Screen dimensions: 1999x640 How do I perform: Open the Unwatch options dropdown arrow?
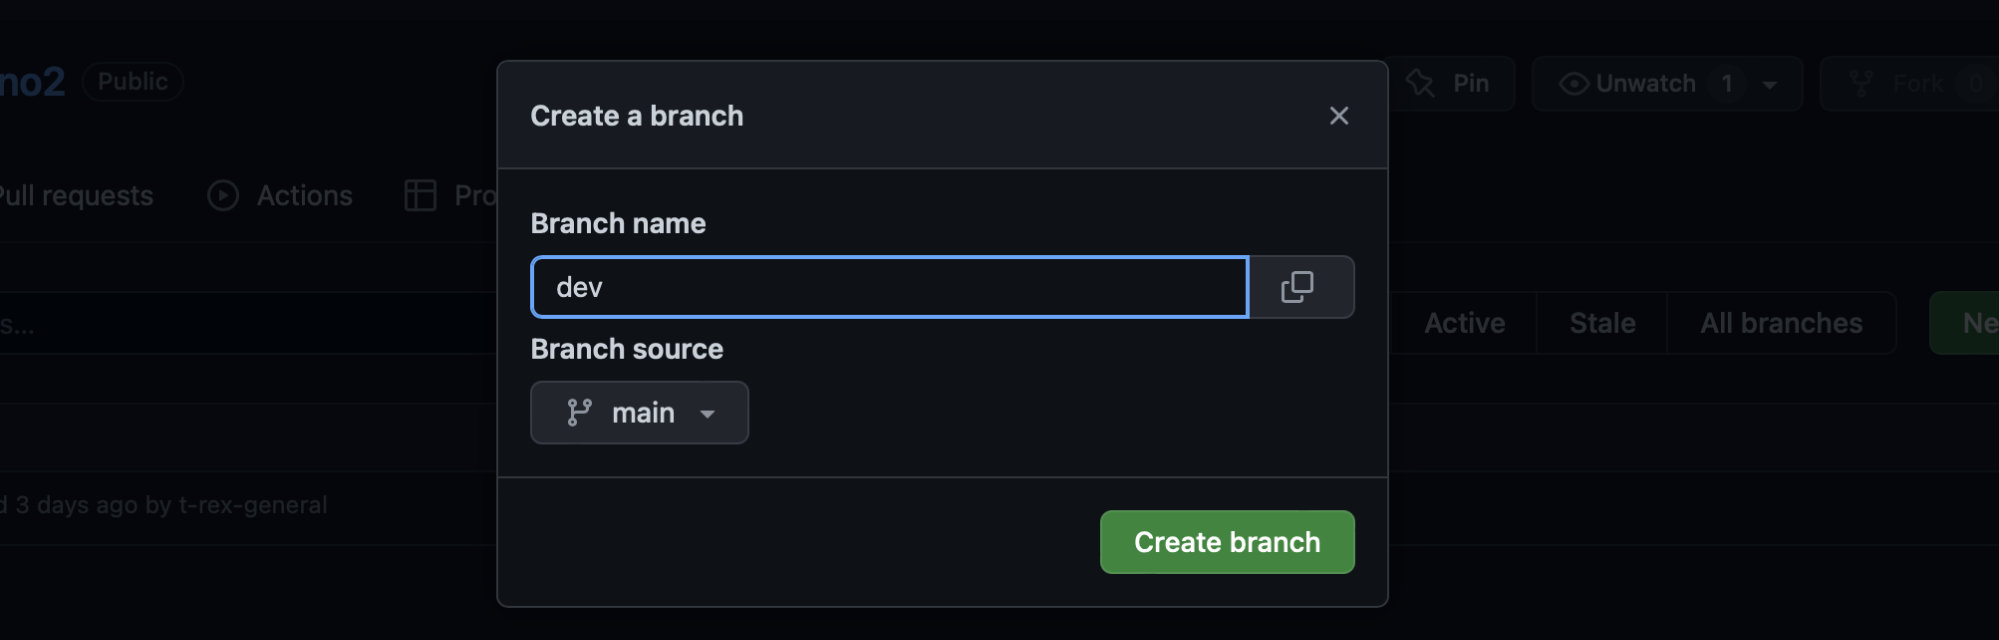[1770, 84]
